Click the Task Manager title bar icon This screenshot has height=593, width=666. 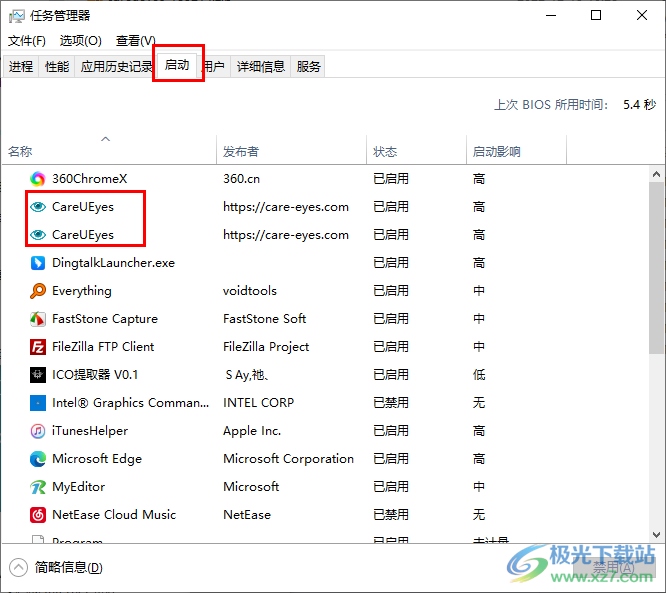[x=17, y=16]
